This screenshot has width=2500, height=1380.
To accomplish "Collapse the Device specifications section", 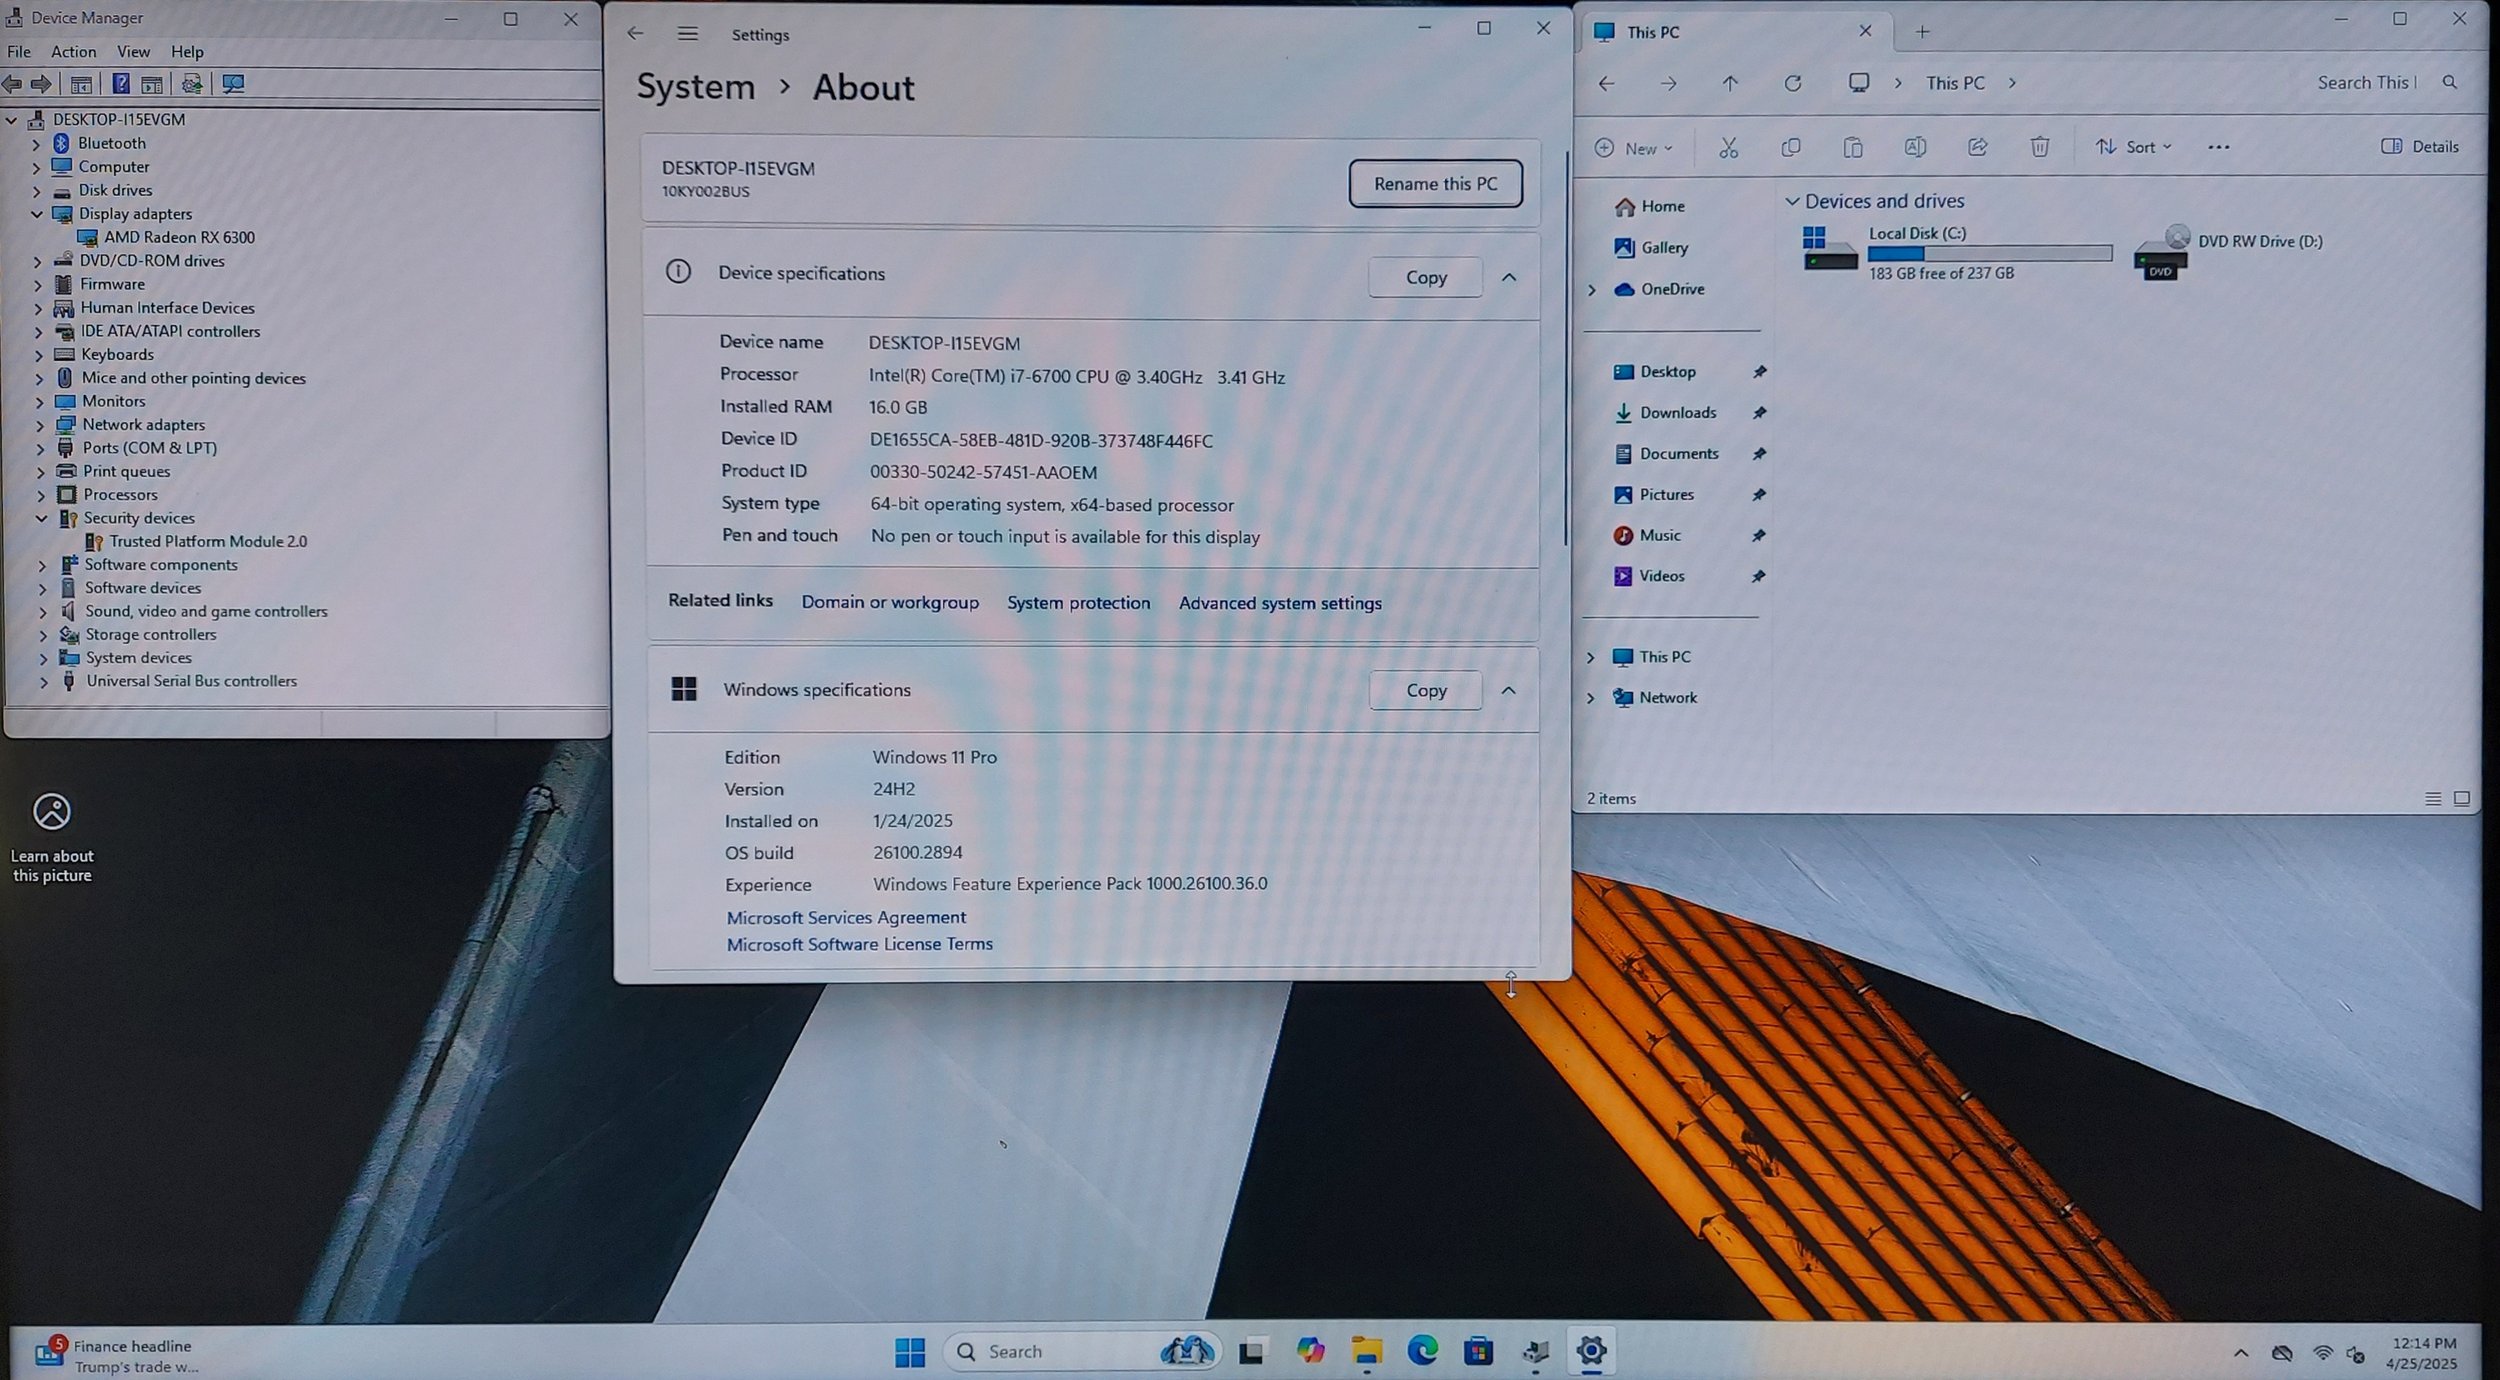I will [x=1509, y=277].
